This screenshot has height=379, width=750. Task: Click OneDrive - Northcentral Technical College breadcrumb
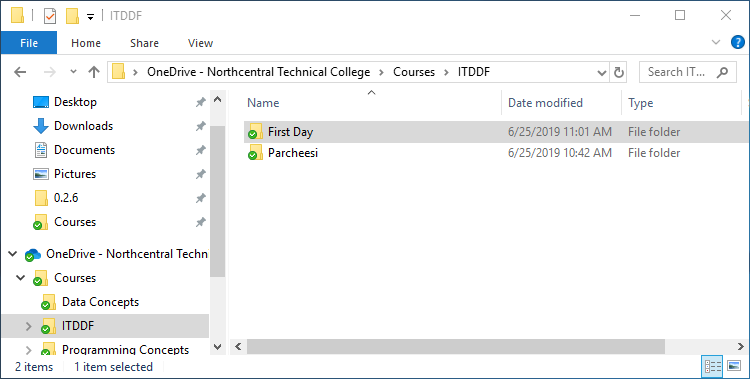click(x=258, y=72)
